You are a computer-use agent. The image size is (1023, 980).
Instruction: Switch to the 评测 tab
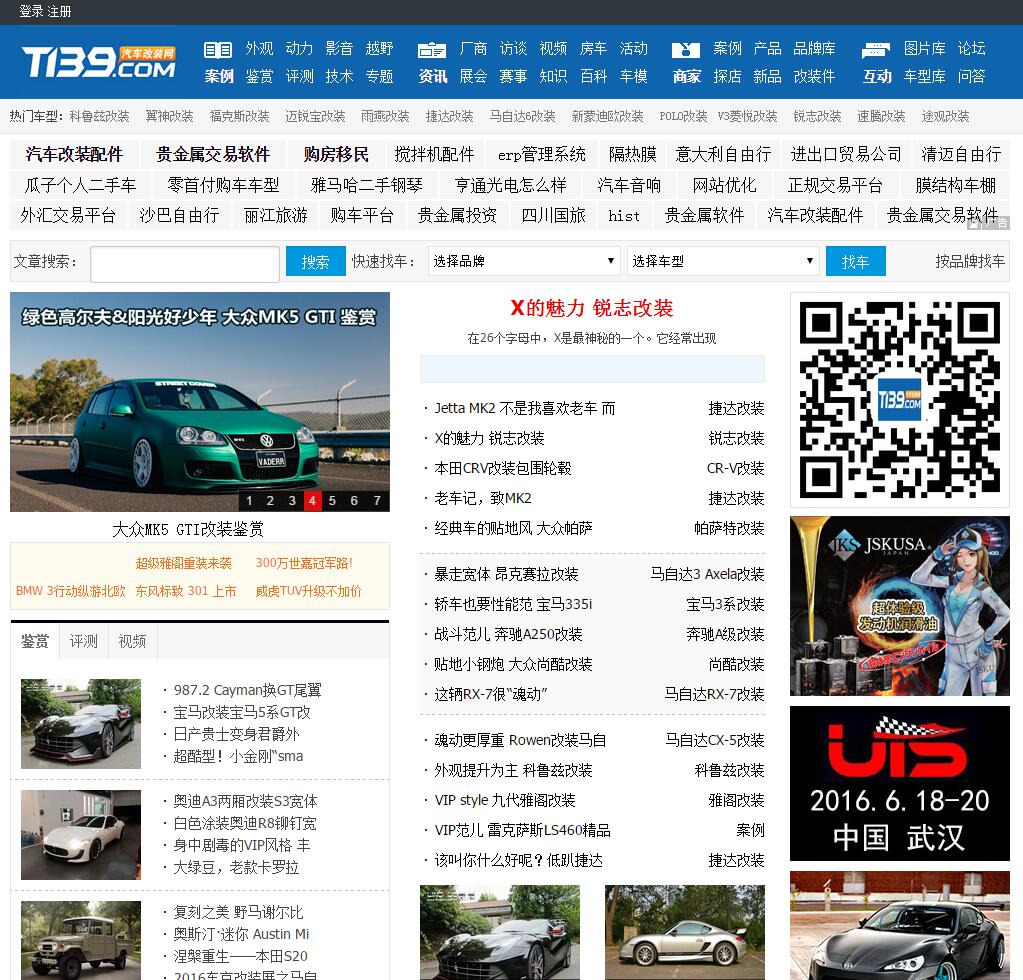point(84,641)
